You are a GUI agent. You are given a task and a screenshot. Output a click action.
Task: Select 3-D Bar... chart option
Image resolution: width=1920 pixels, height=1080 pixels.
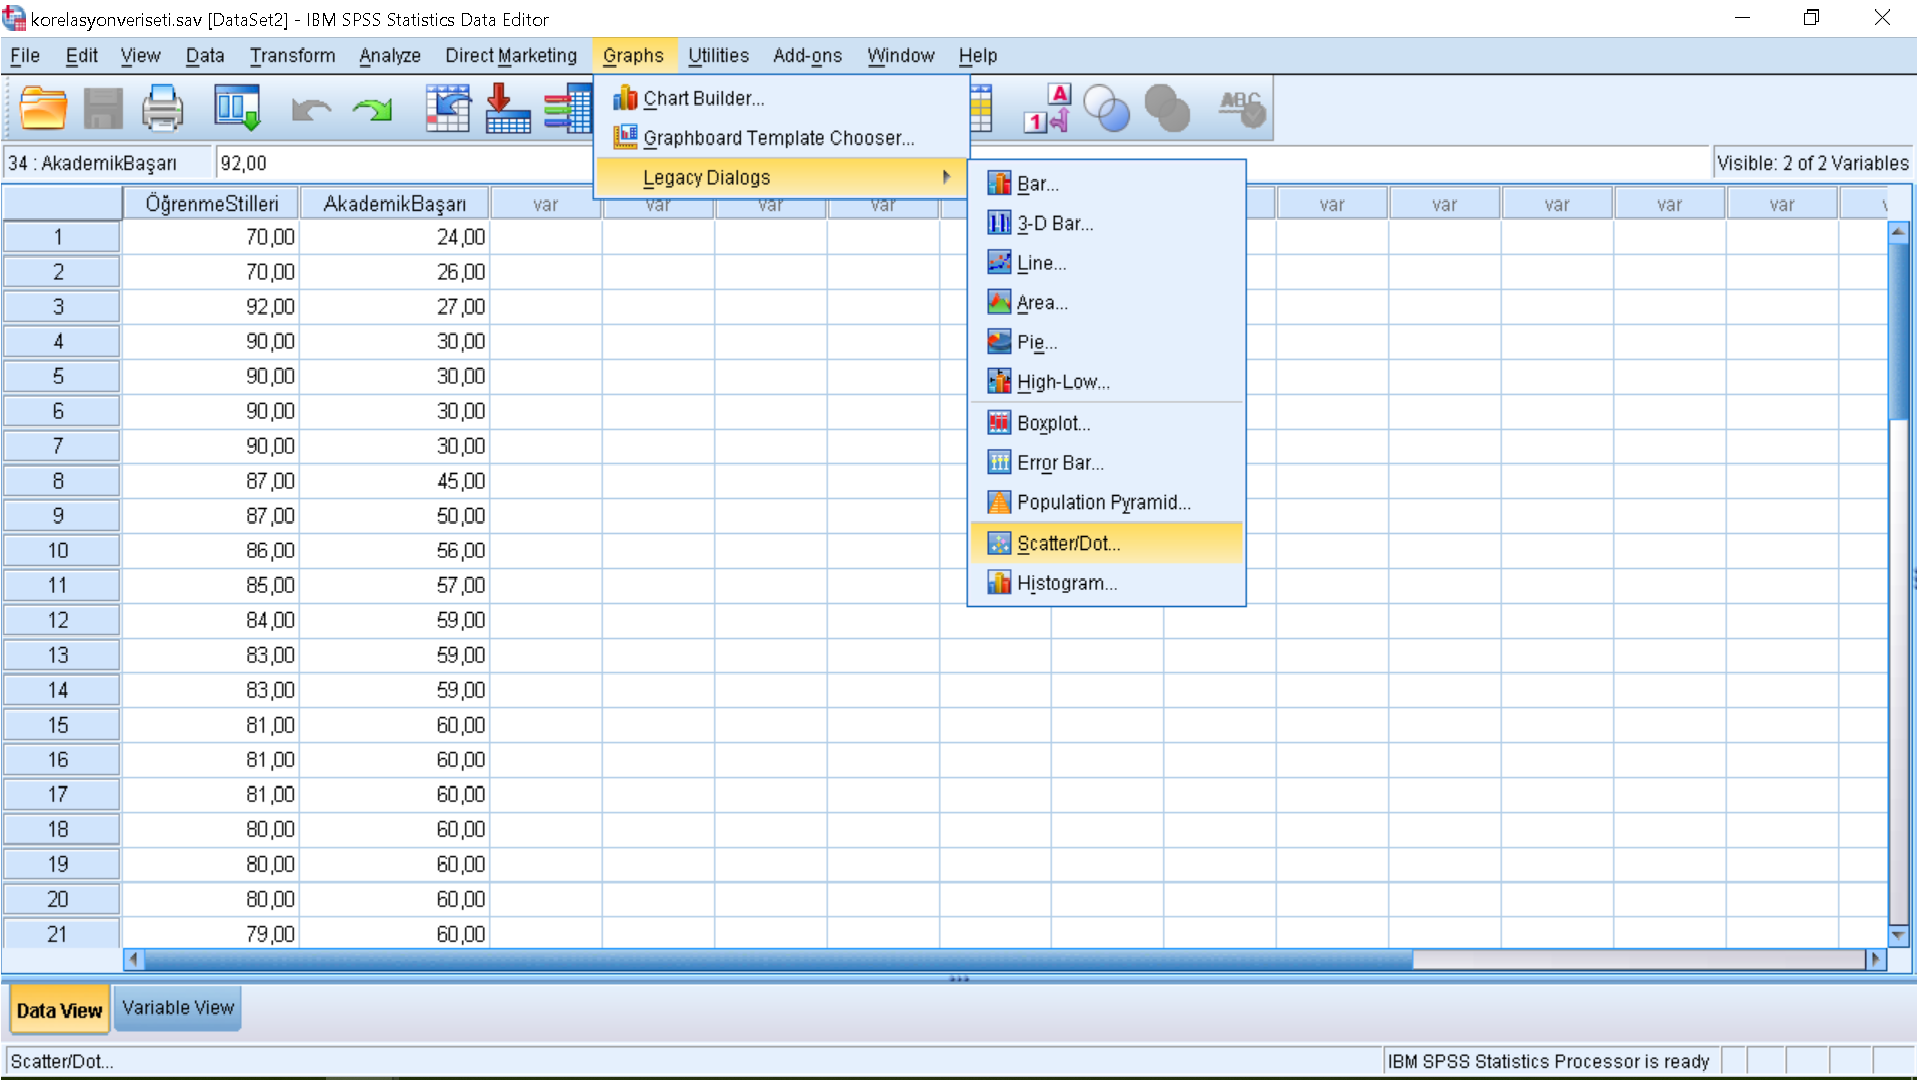point(1107,224)
